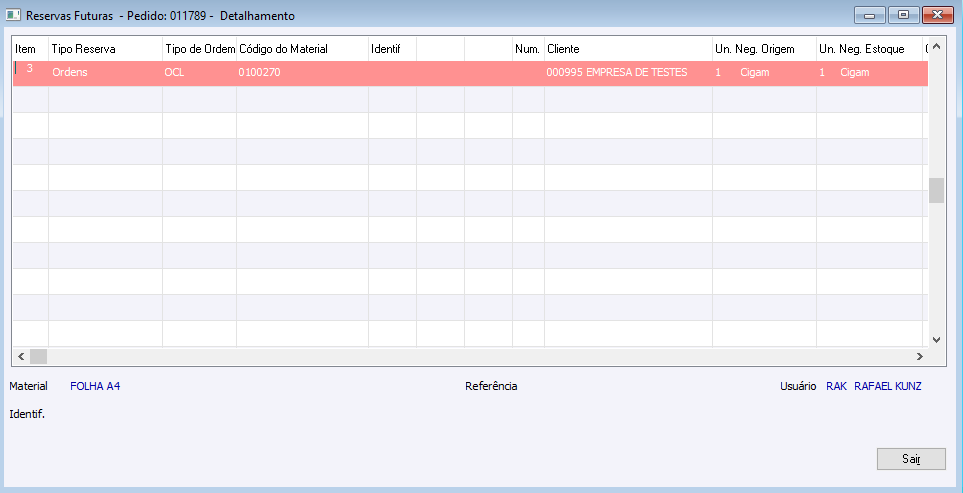Click the Num. column header
The width and height of the screenshot is (963, 493).
[x=528, y=49]
